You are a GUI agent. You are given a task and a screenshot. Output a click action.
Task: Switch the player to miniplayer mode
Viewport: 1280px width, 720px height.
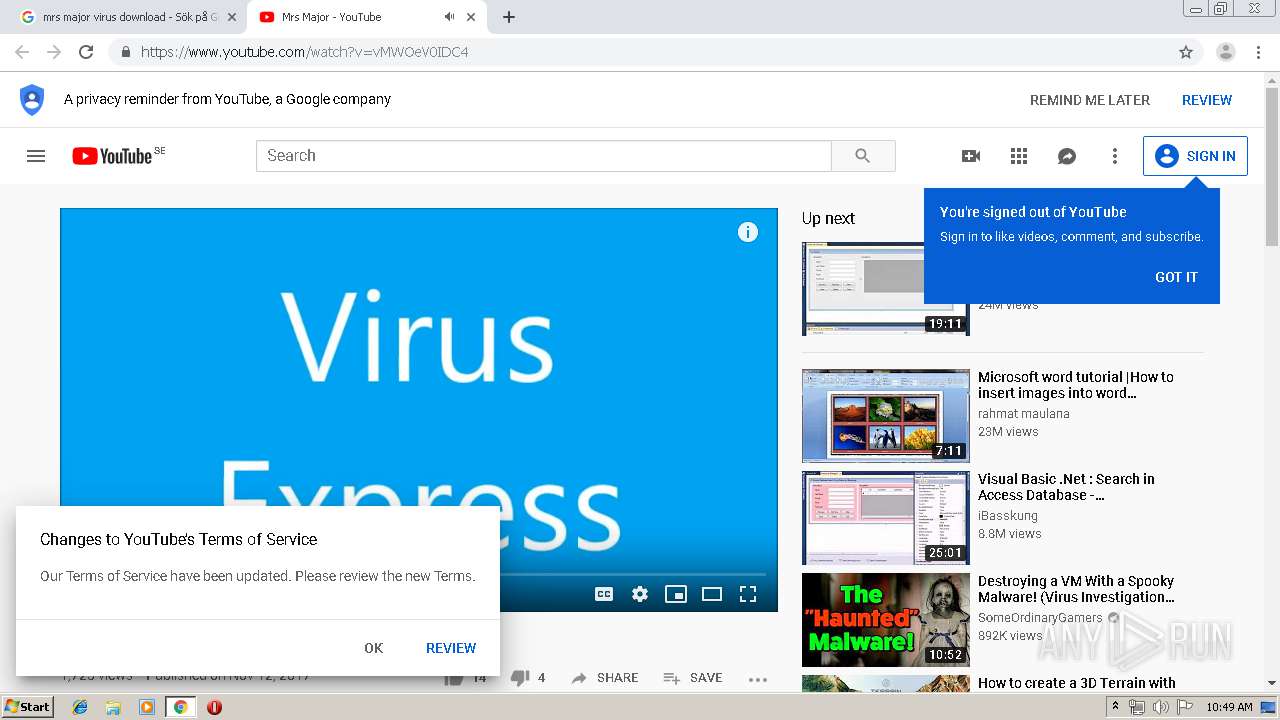(676, 594)
